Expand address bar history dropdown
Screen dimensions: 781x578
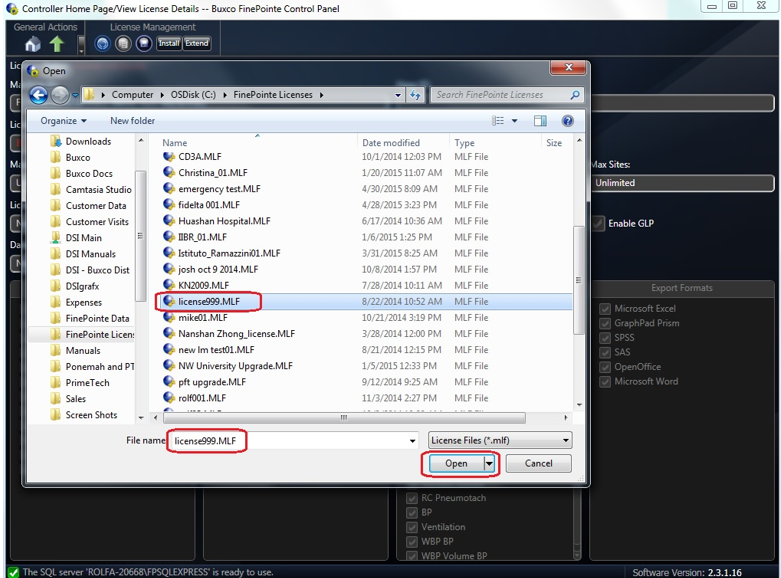(397, 95)
